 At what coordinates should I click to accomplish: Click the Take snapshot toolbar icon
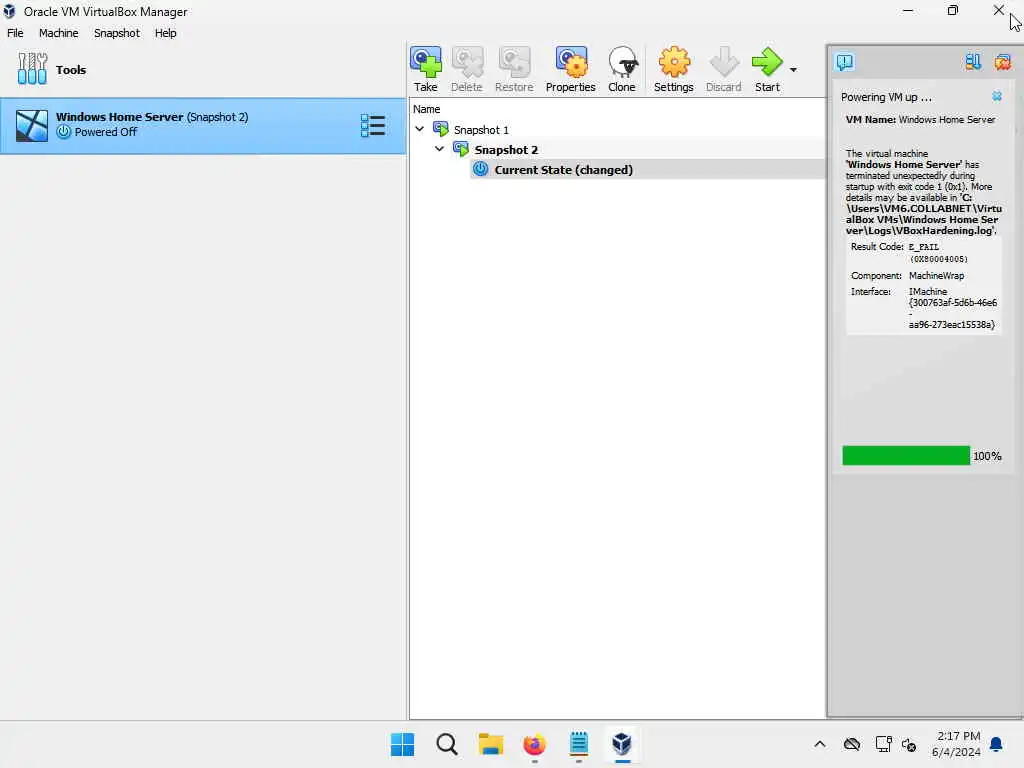click(425, 63)
